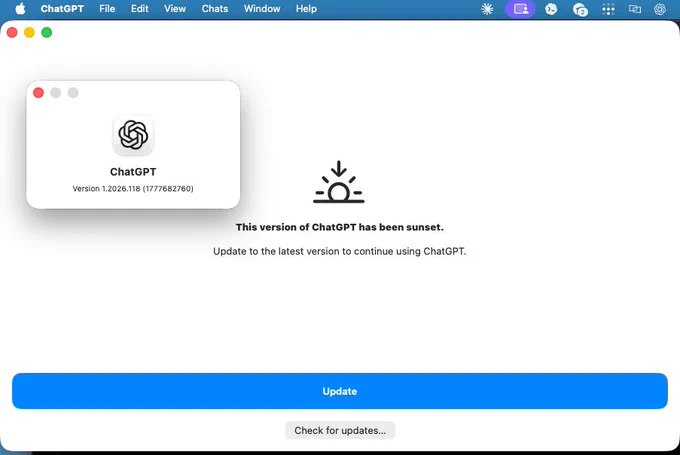Click the version number text in About window
The width and height of the screenshot is (680, 455).
click(x=133, y=189)
